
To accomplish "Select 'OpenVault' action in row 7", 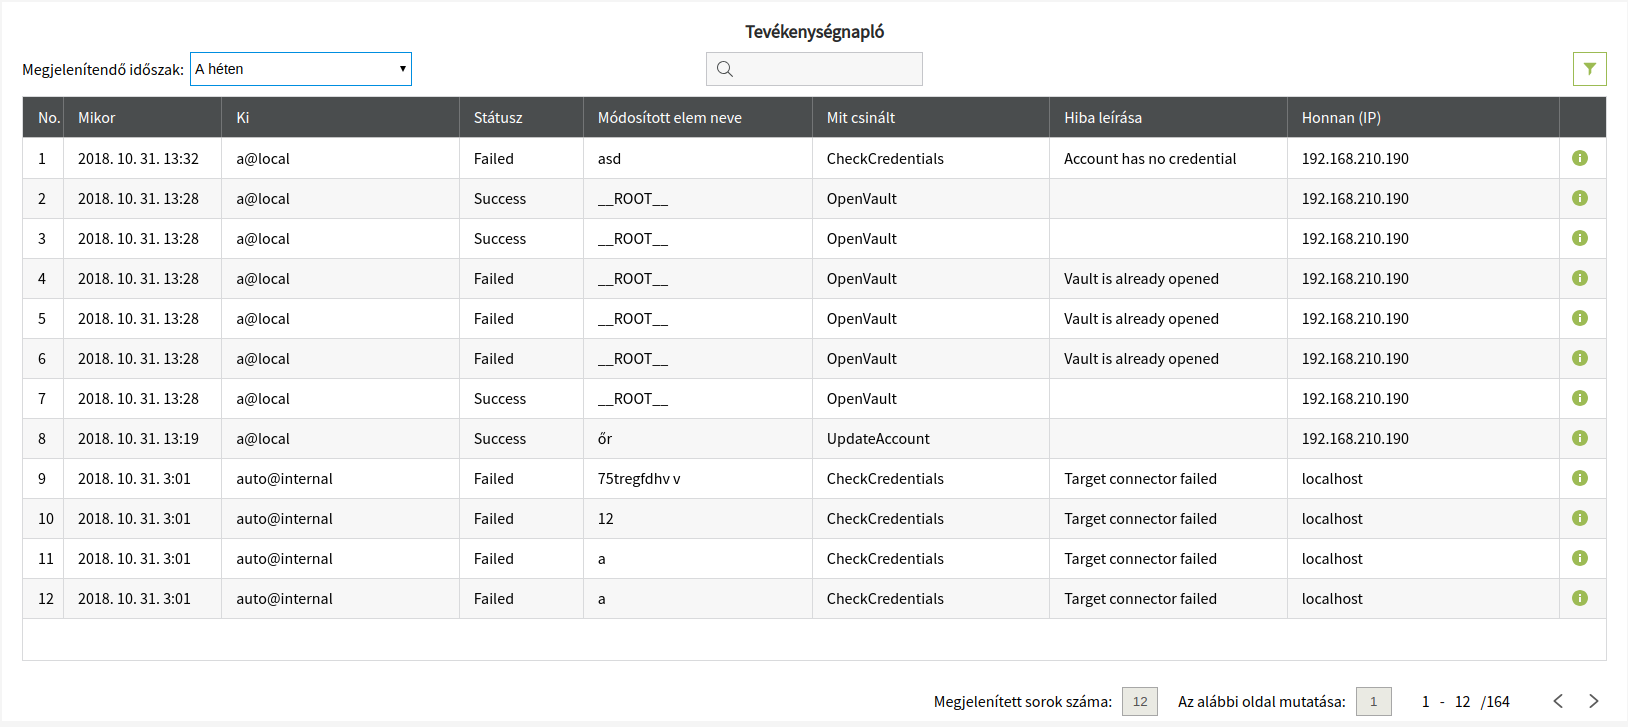I will click(x=862, y=399).
